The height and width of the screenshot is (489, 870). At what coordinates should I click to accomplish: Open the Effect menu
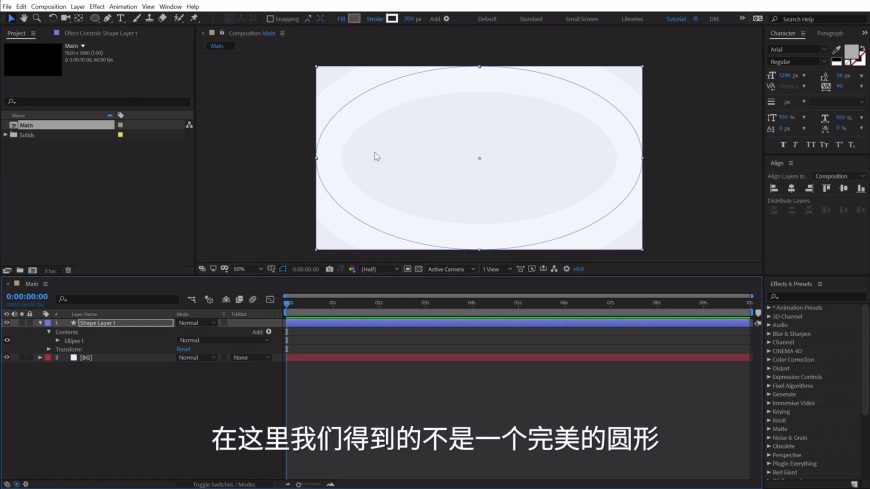pyautogui.click(x=97, y=7)
